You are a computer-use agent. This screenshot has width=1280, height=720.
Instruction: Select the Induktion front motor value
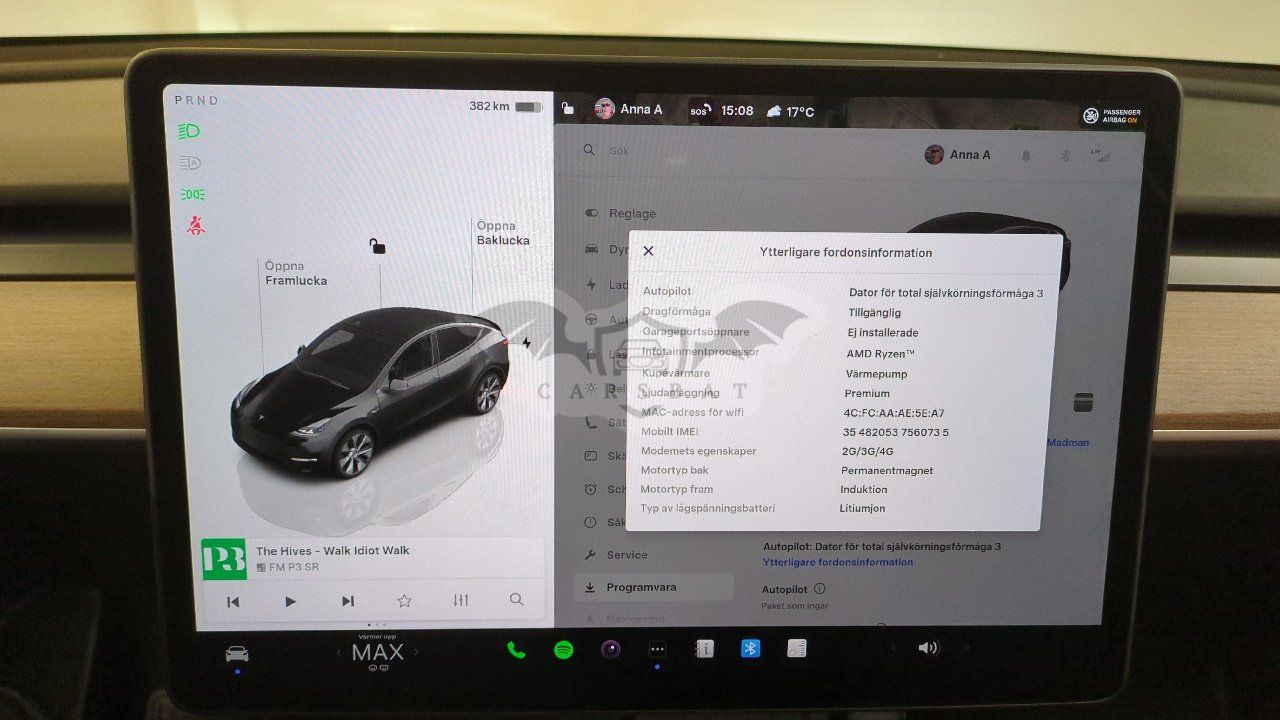(864, 490)
